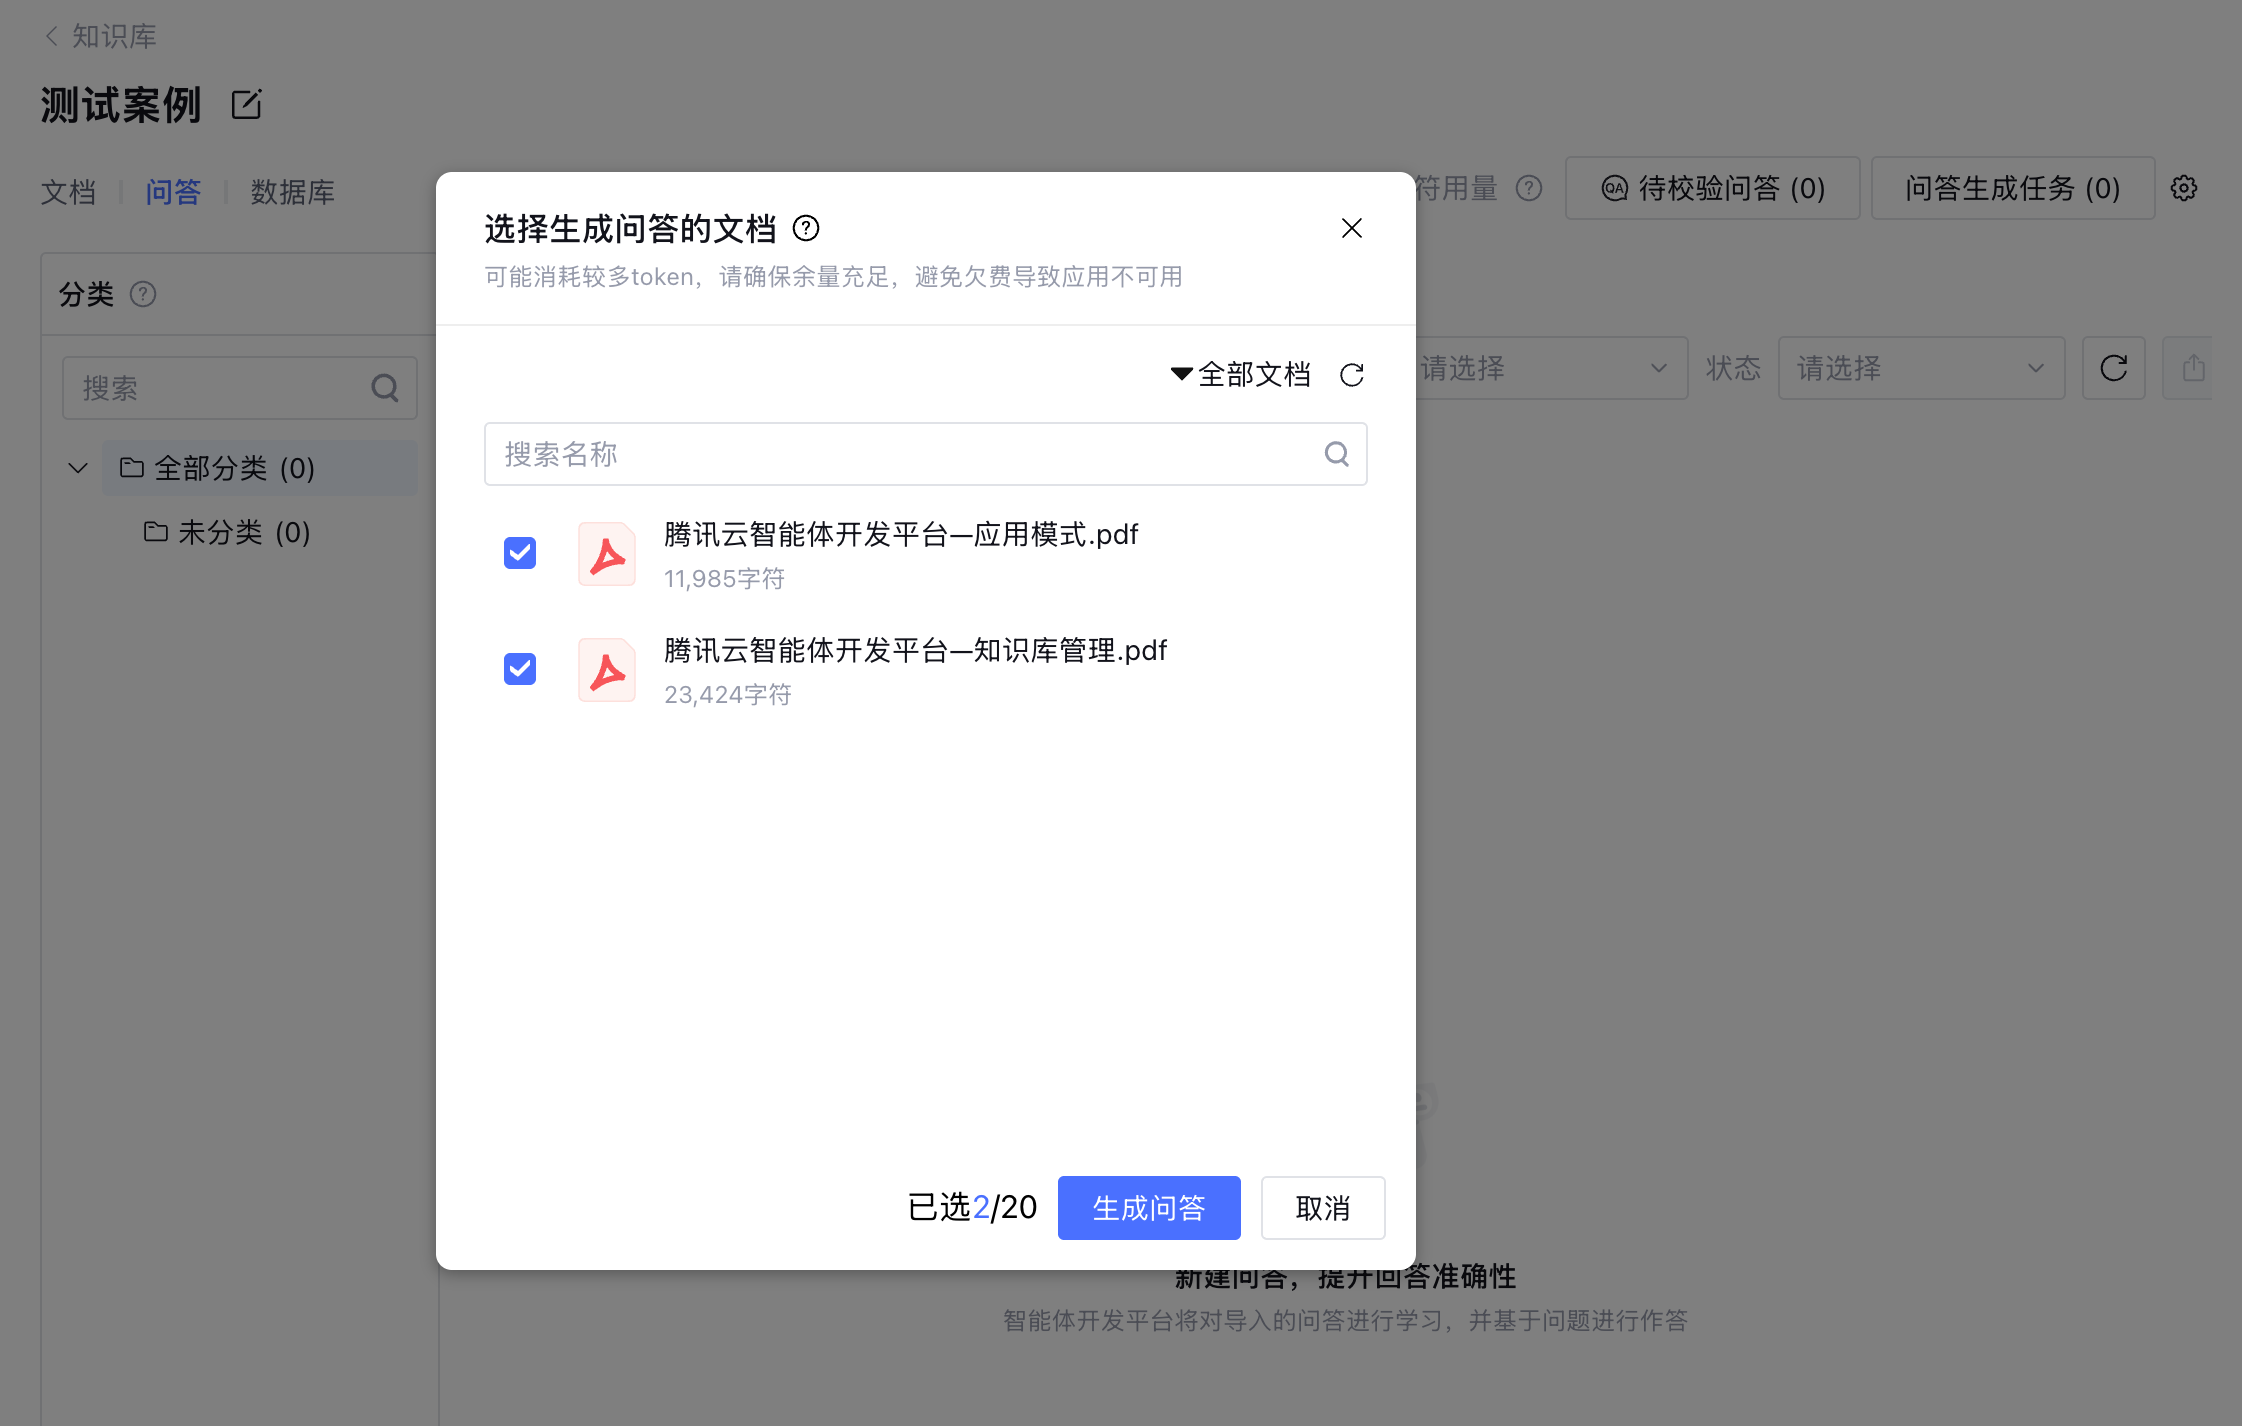Viewport: 2242px width, 1426px height.
Task: Click the help icon next to 分类
Action: point(143,294)
